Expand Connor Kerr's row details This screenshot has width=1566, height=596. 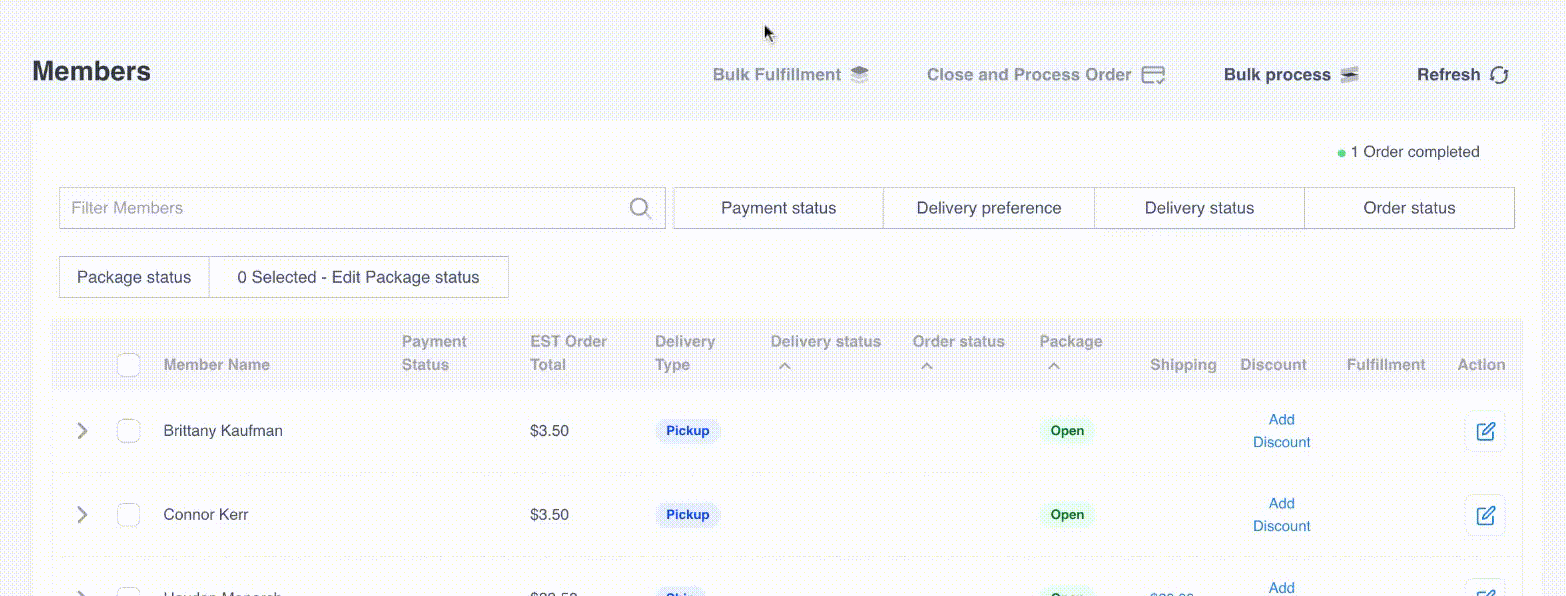(x=82, y=515)
